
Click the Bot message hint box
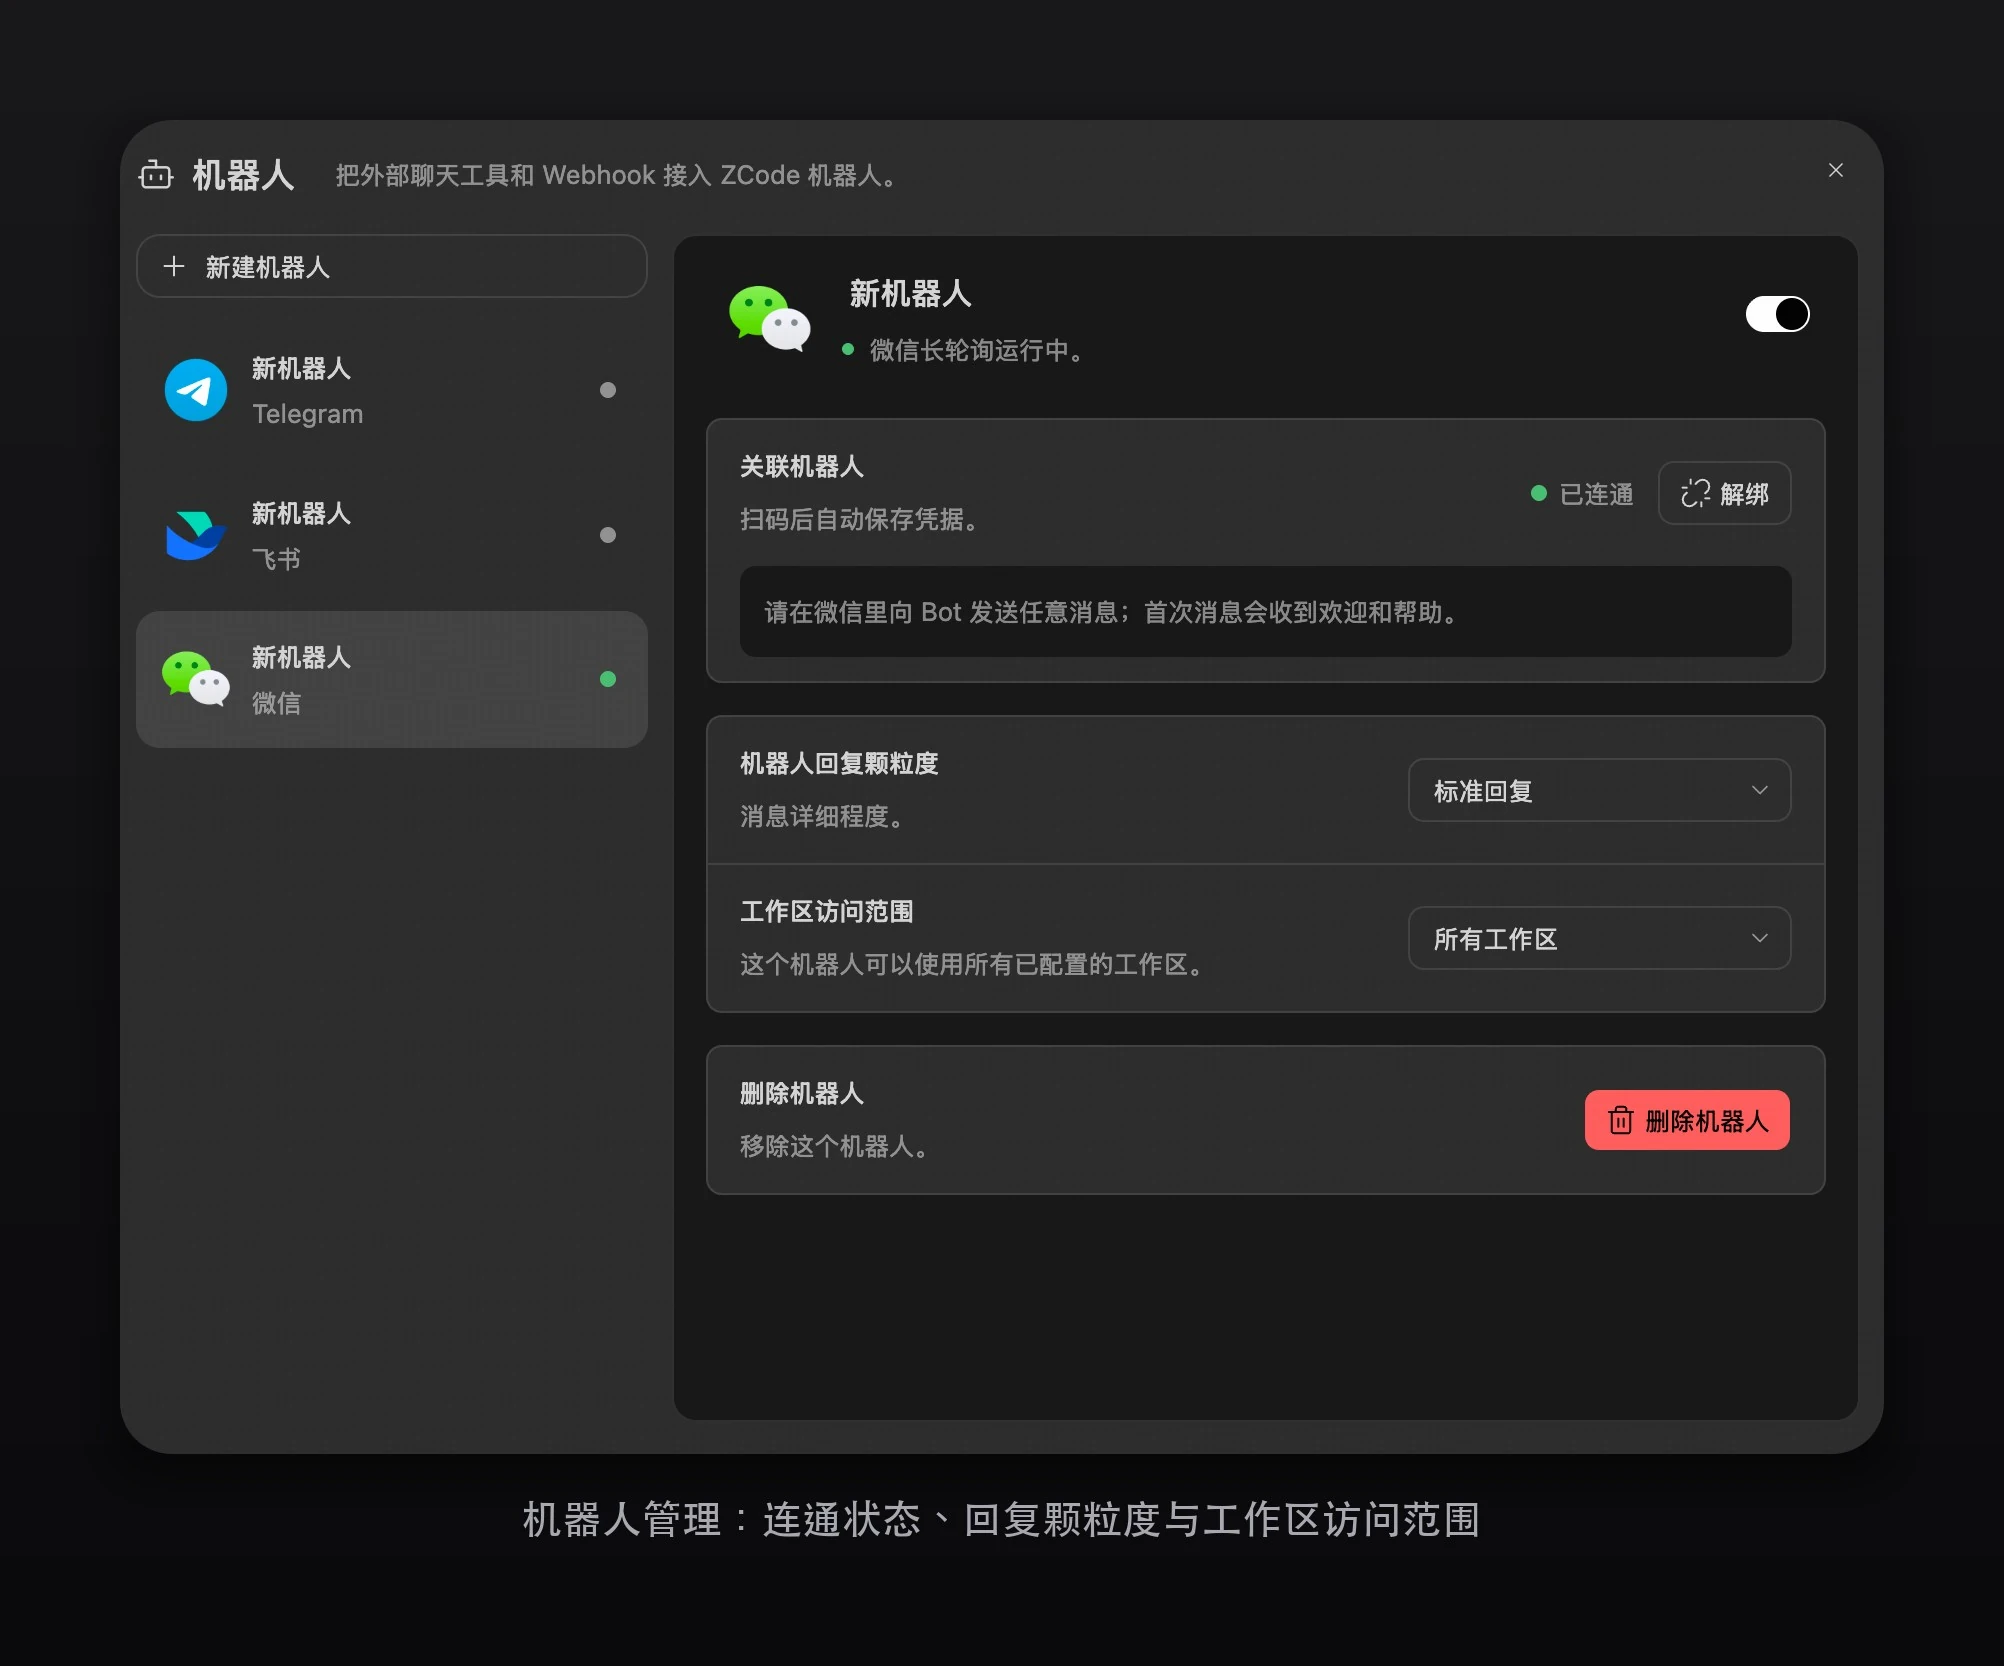pos(1265,612)
